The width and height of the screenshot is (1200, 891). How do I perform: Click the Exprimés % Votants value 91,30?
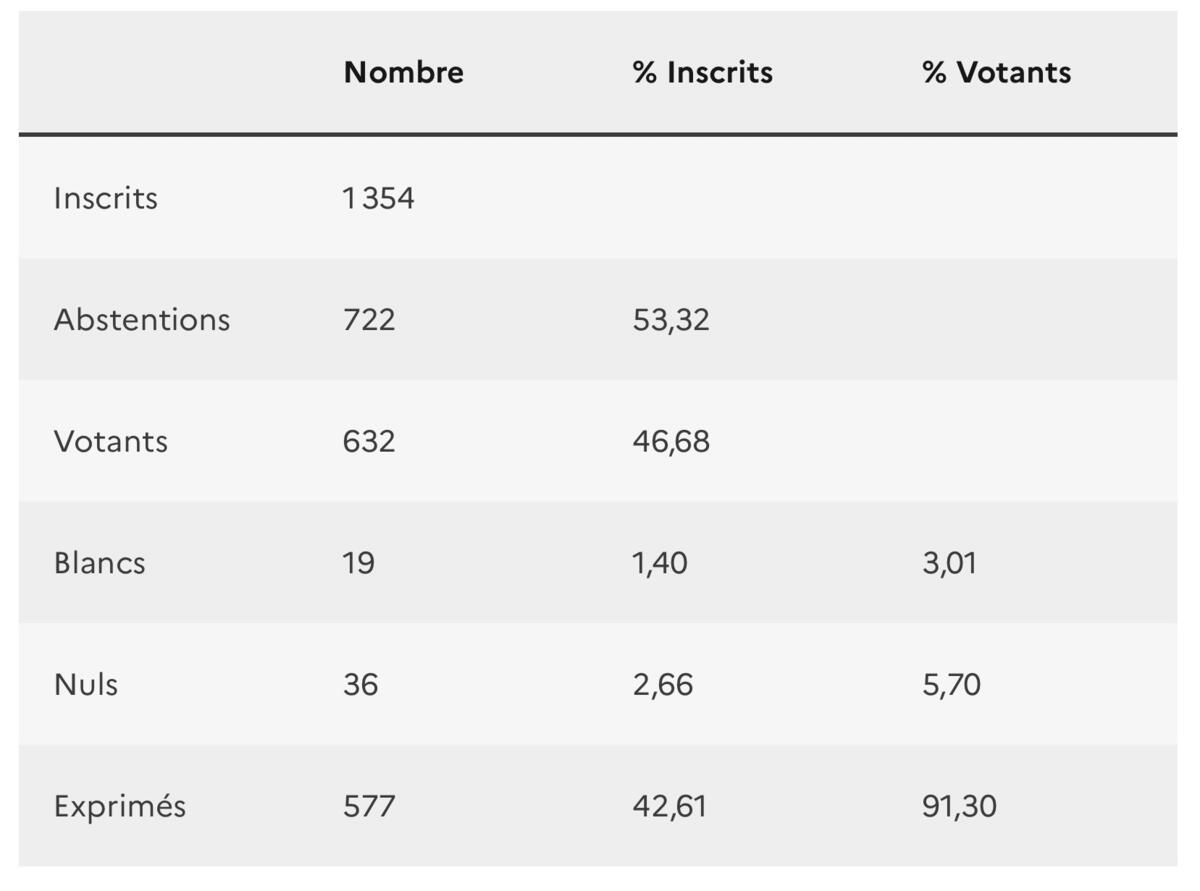(959, 806)
